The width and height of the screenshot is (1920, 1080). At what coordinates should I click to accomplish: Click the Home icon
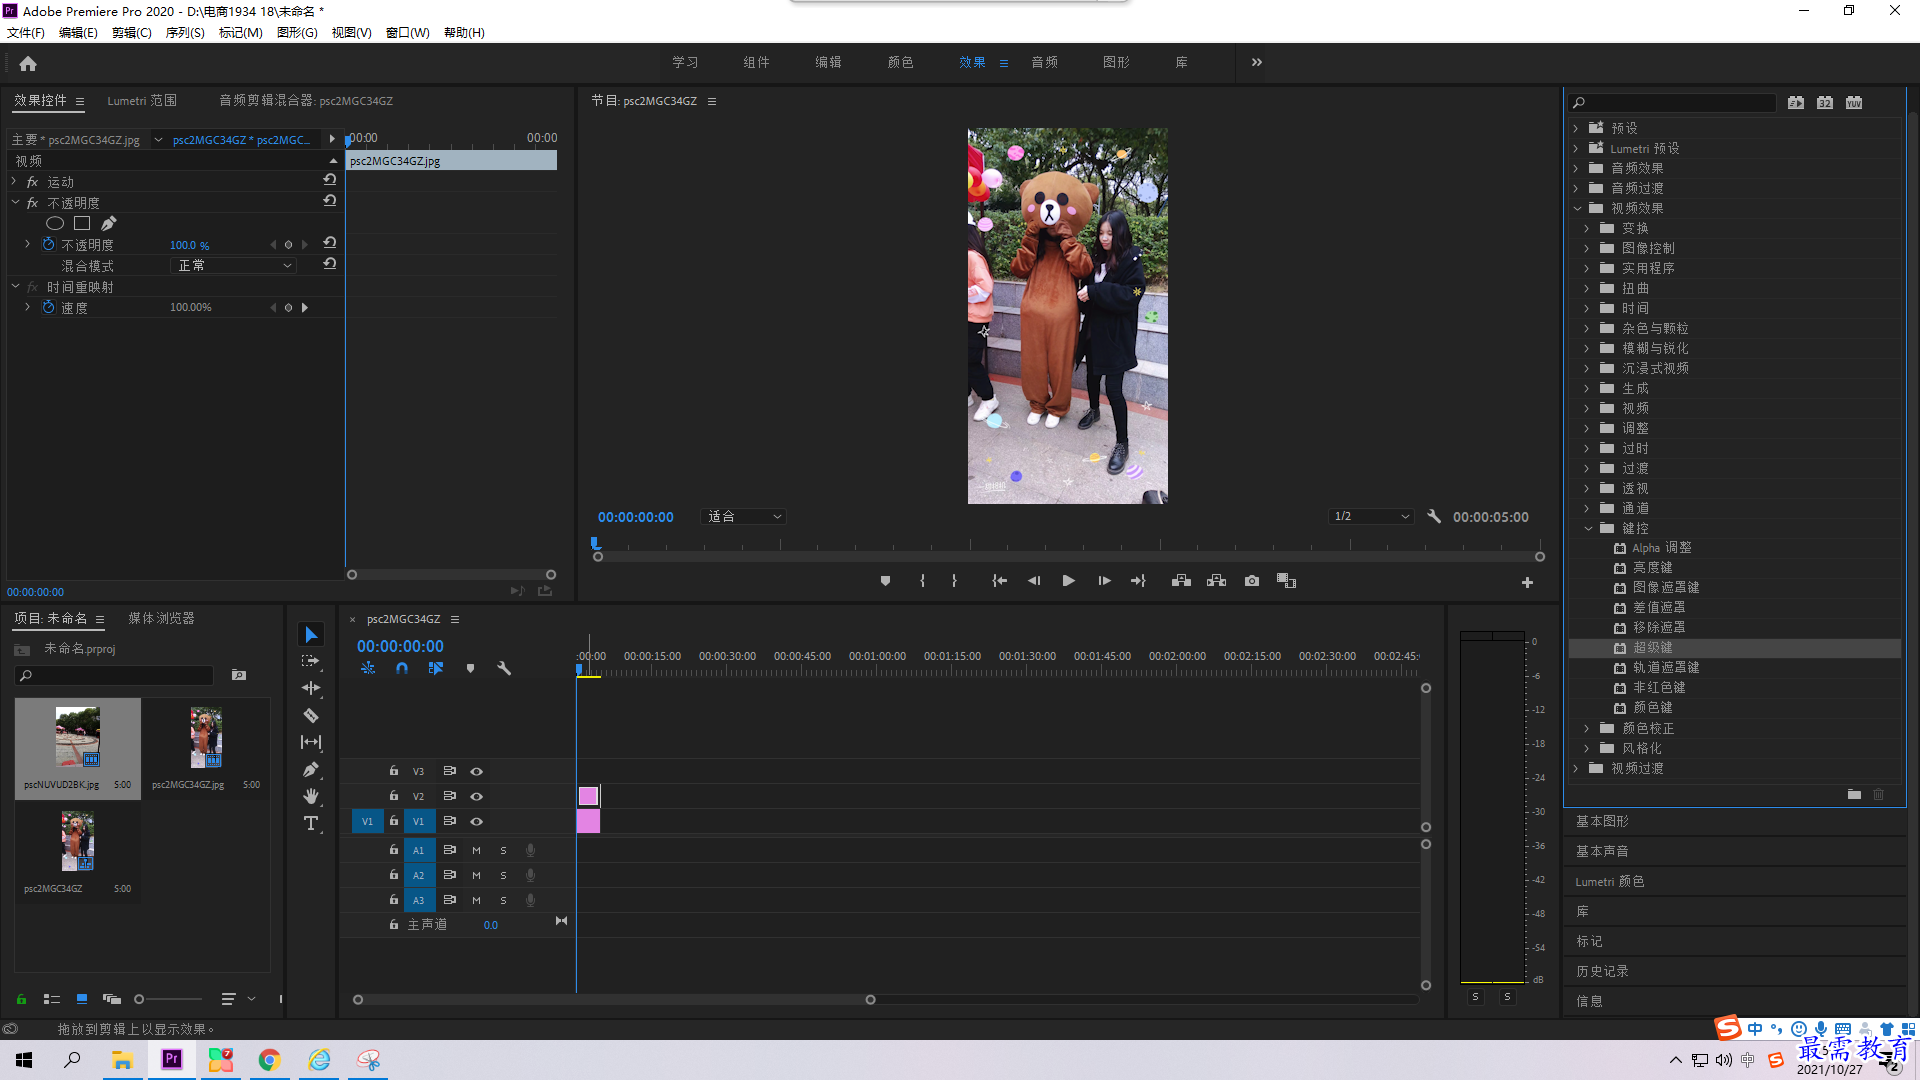point(28,63)
